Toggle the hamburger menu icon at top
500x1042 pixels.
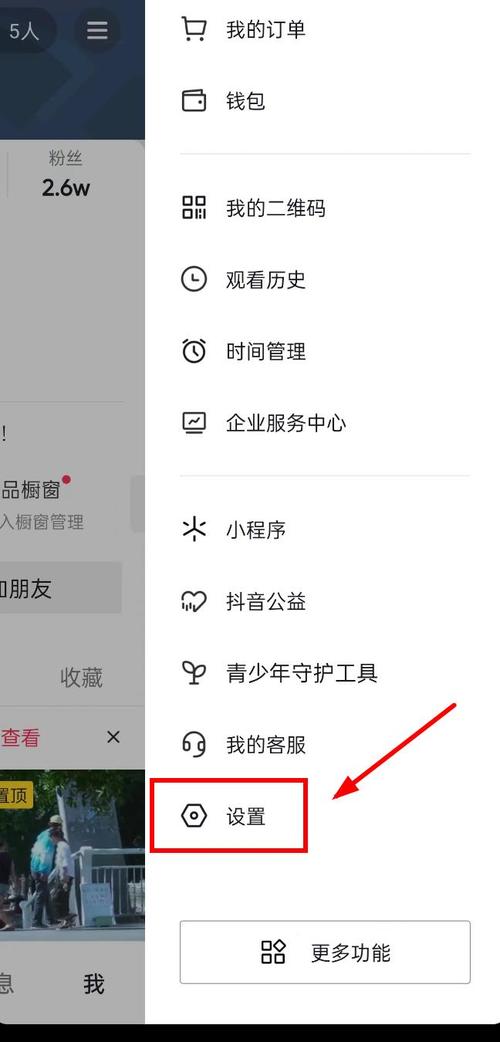[97, 30]
